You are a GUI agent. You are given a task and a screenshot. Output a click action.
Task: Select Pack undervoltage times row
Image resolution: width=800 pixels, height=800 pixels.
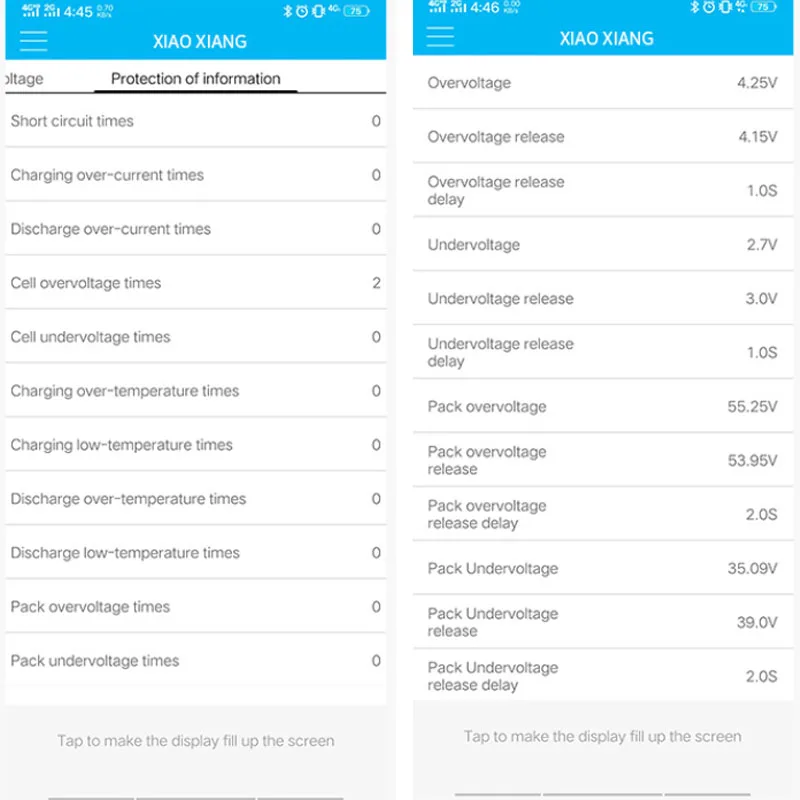(195, 661)
